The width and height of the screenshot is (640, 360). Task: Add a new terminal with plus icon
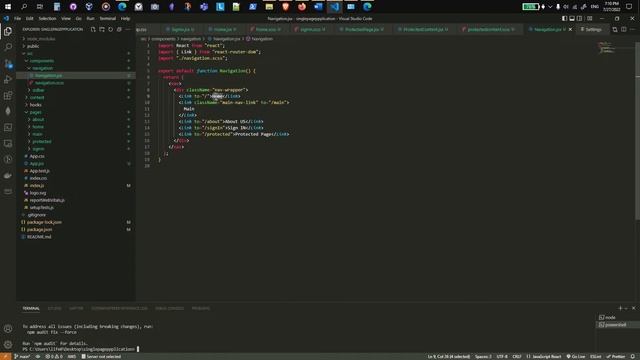[620, 308]
